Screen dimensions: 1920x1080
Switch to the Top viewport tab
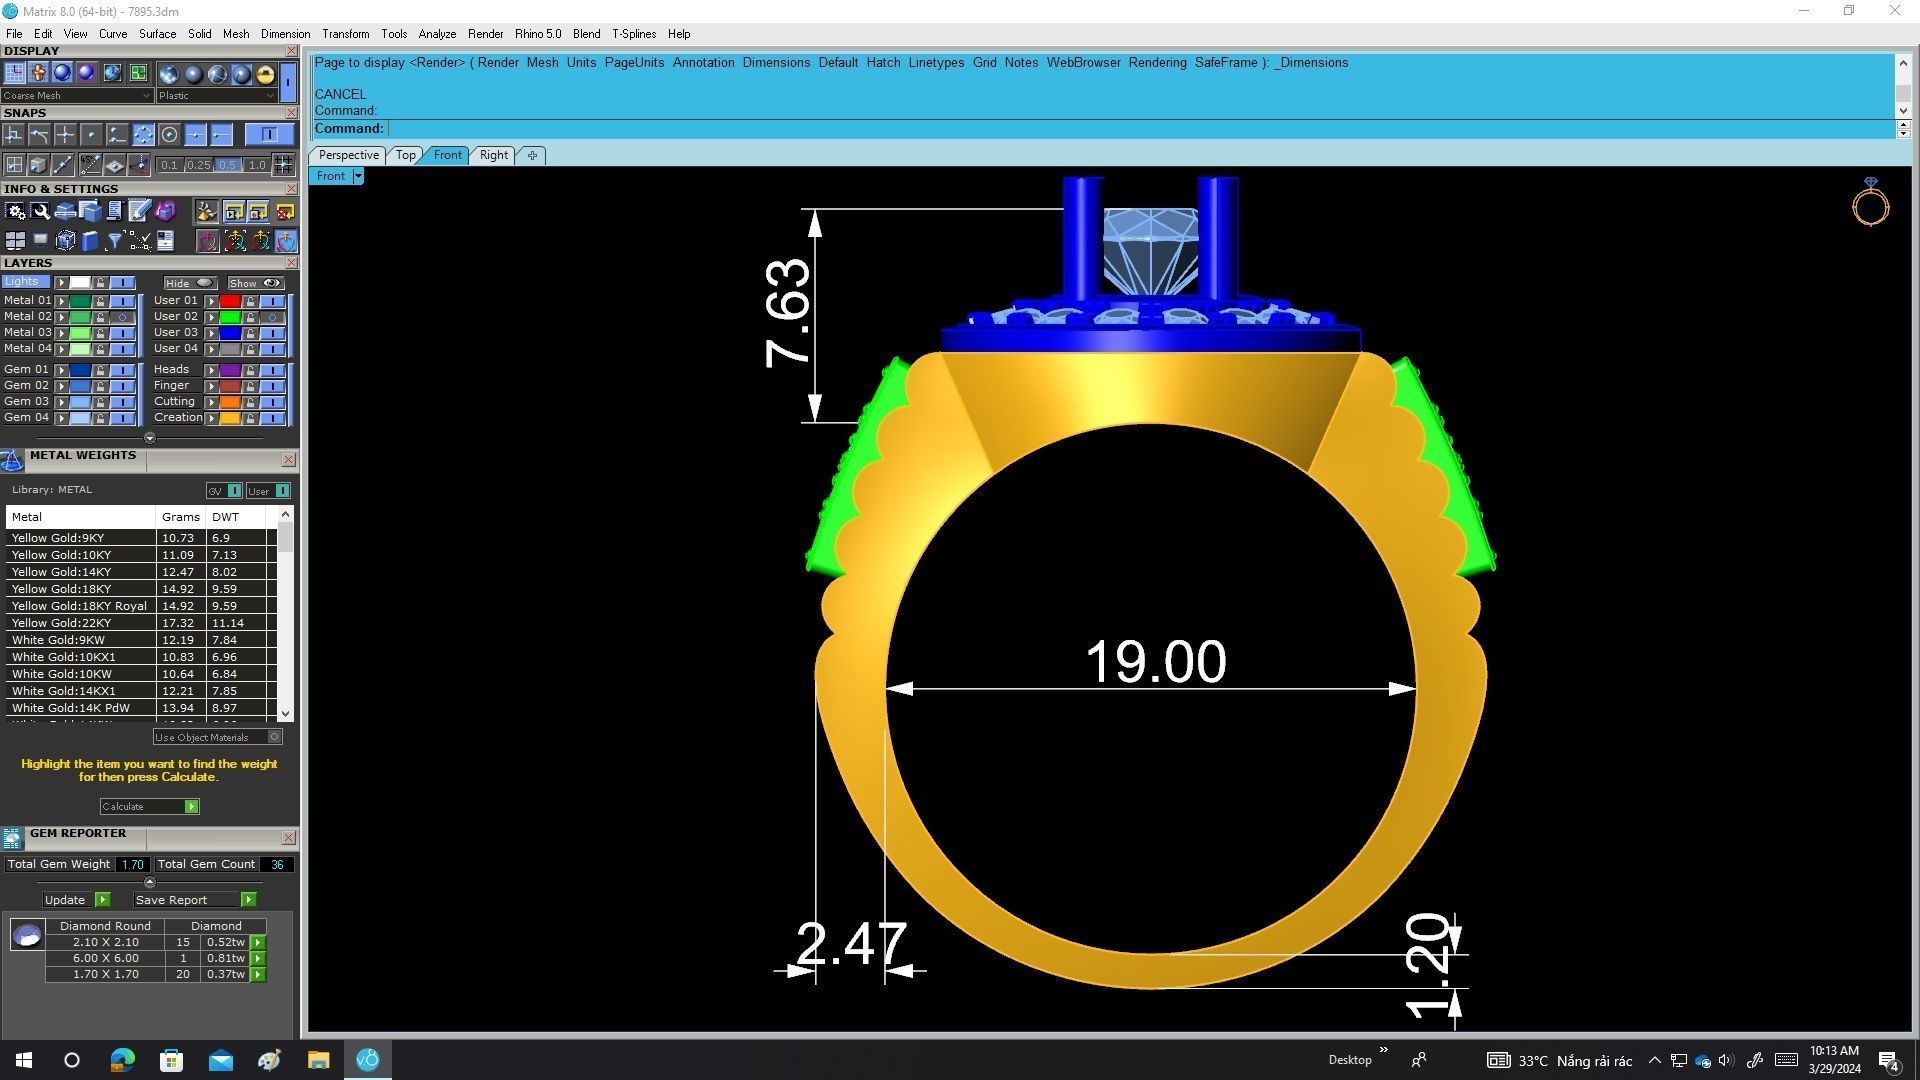coord(405,155)
